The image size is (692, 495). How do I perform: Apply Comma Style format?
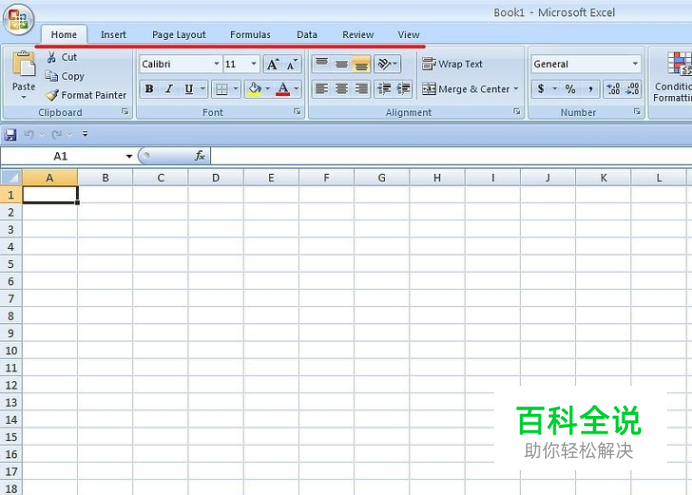[x=590, y=89]
